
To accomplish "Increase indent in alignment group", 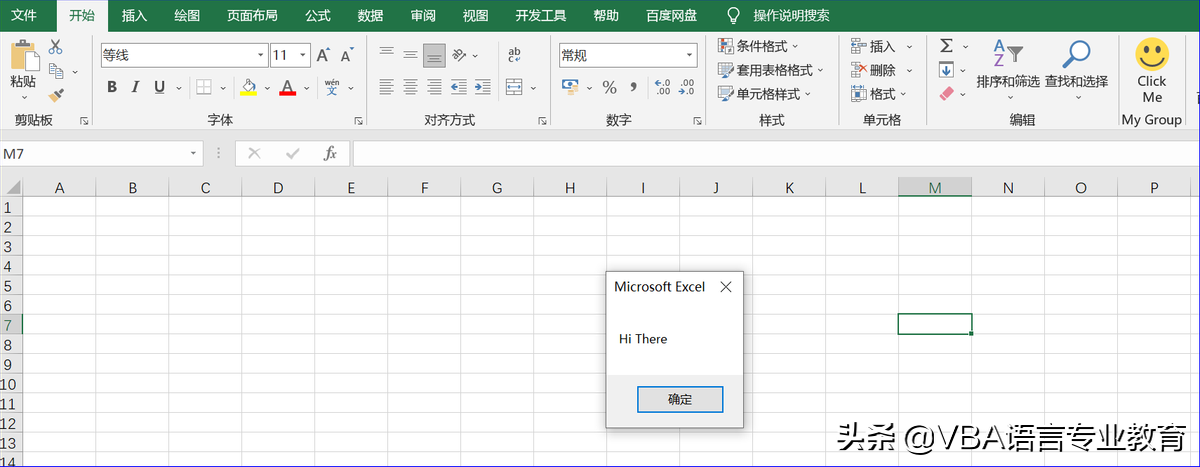I will click(x=483, y=87).
